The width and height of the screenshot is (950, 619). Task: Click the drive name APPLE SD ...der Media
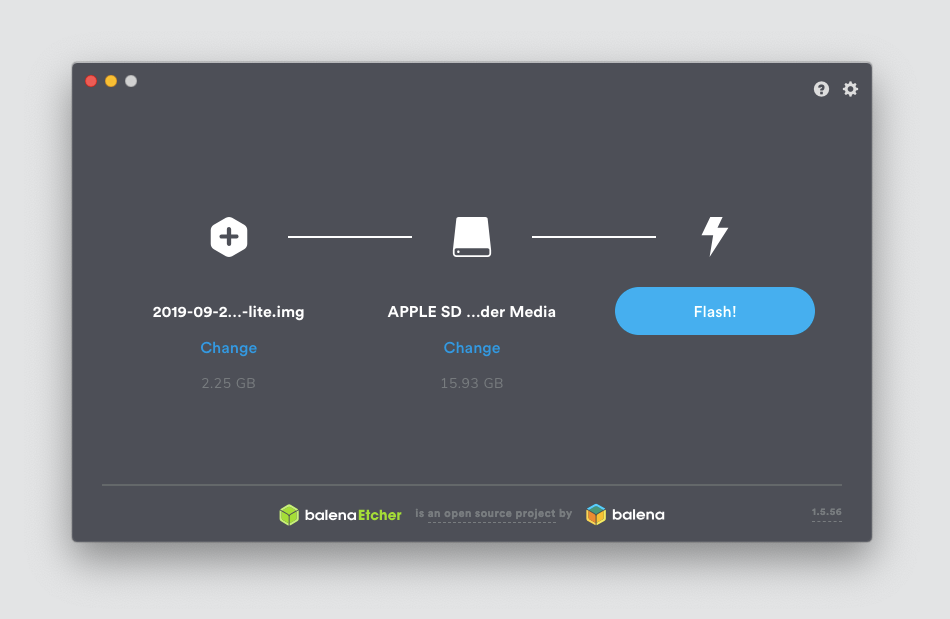click(472, 312)
